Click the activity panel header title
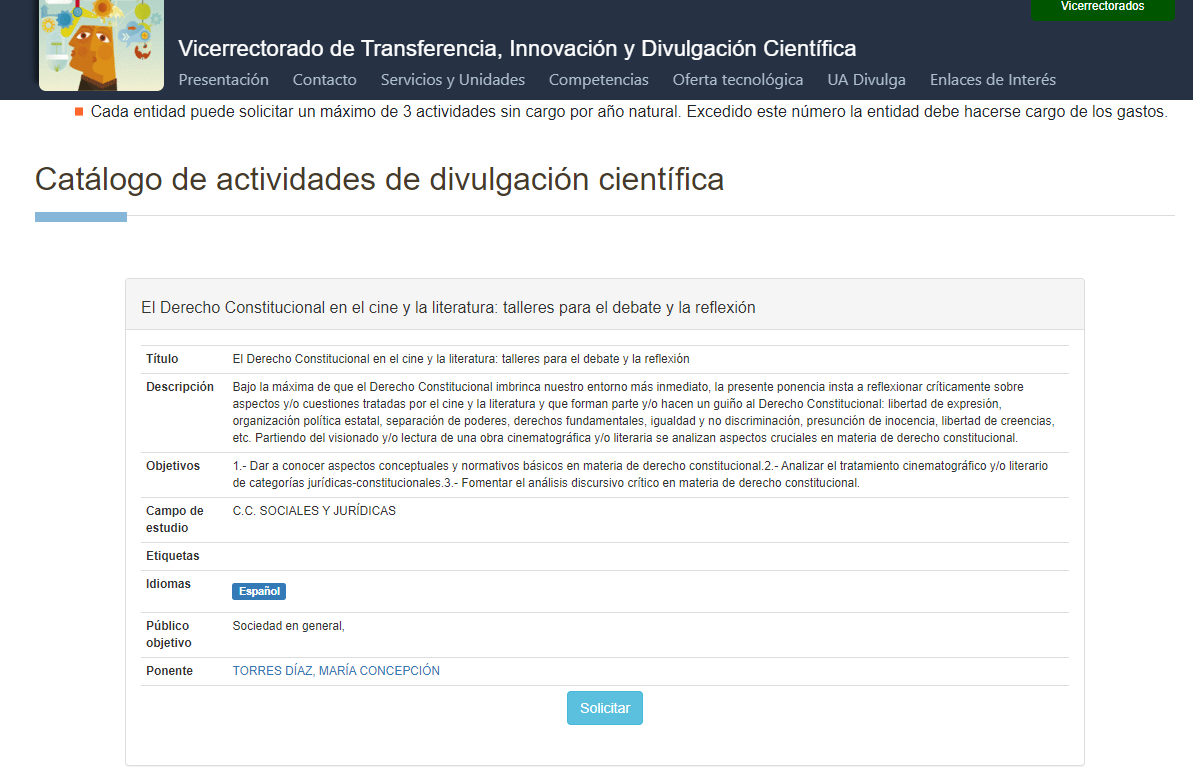The width and height of the screenshot is (1193, 777). tap(448, 308)
